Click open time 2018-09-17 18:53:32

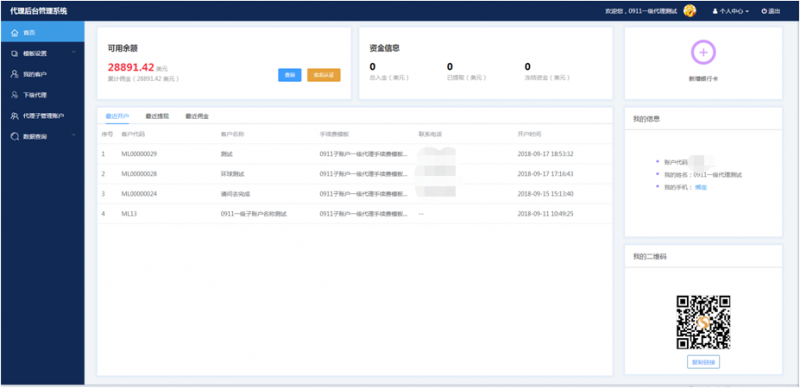click(545, 154)
